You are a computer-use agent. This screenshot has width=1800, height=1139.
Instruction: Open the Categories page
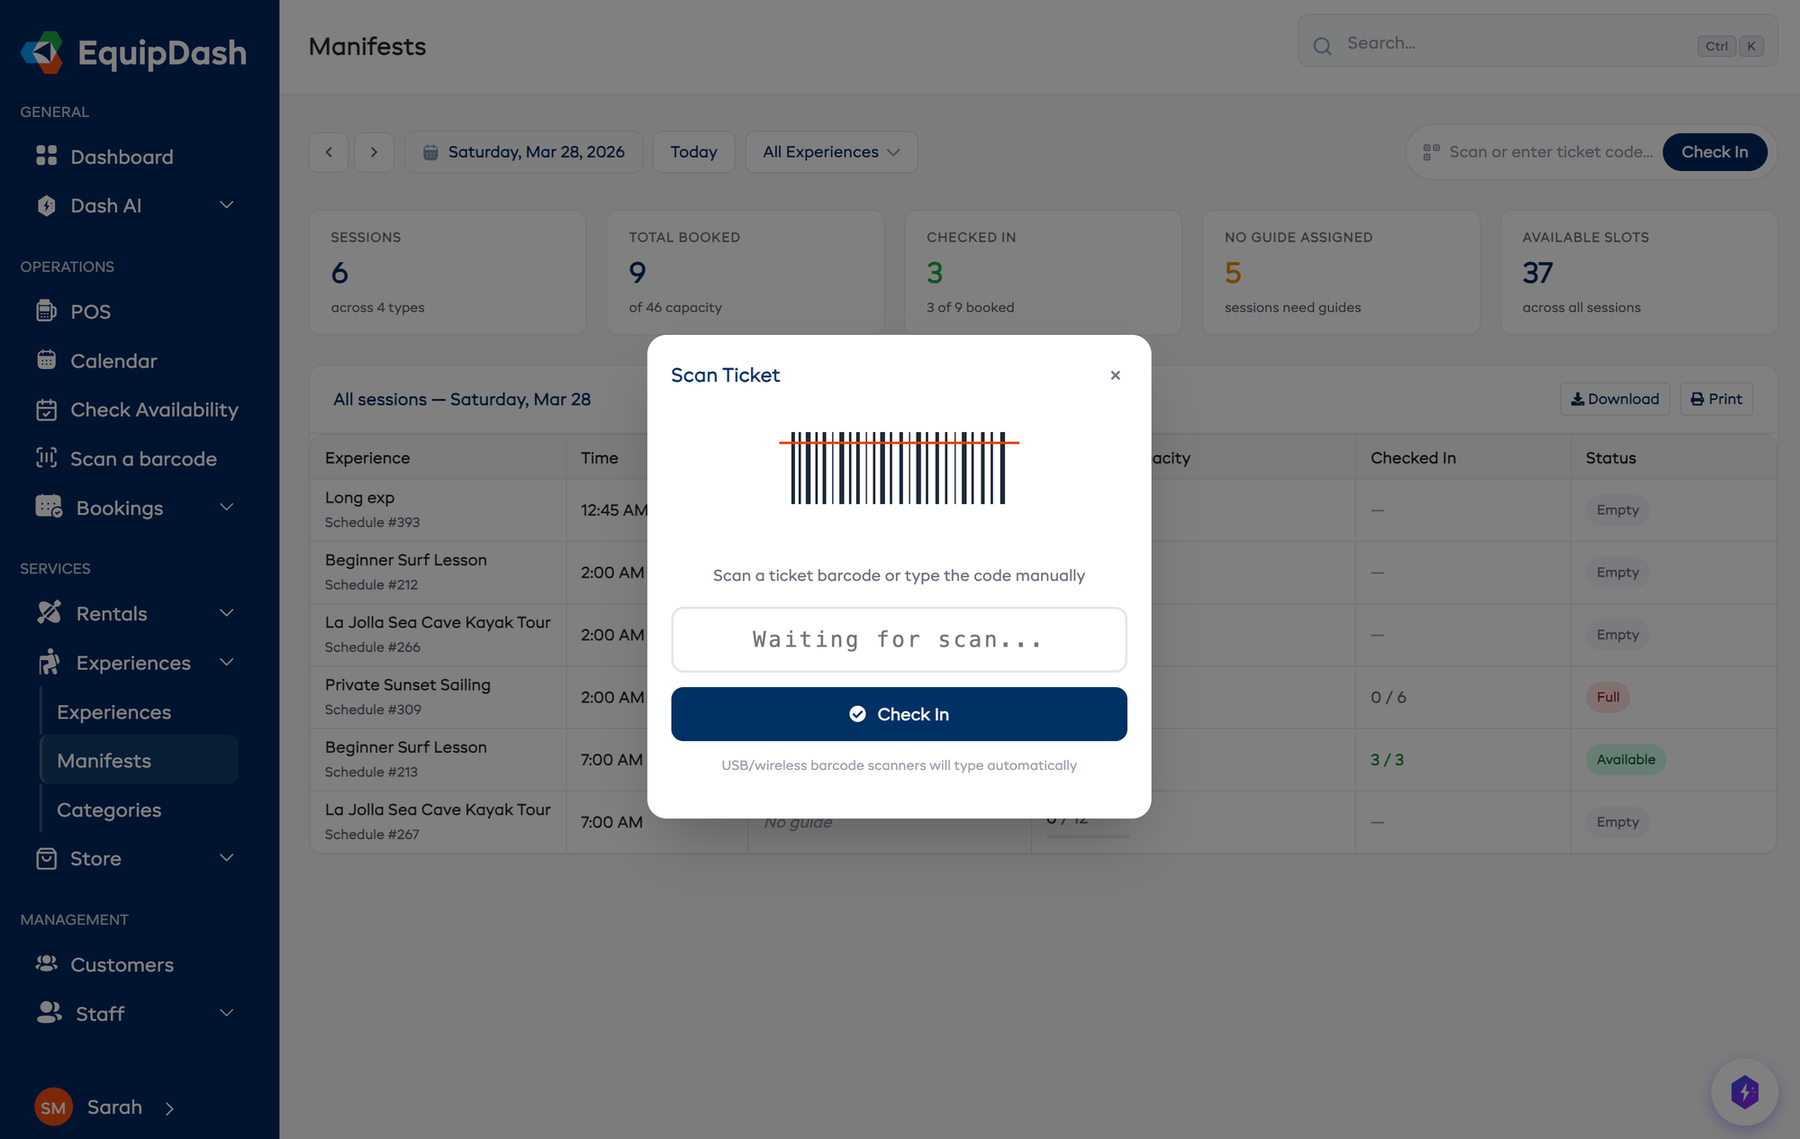pyautogui.click(x=109, y=810)
